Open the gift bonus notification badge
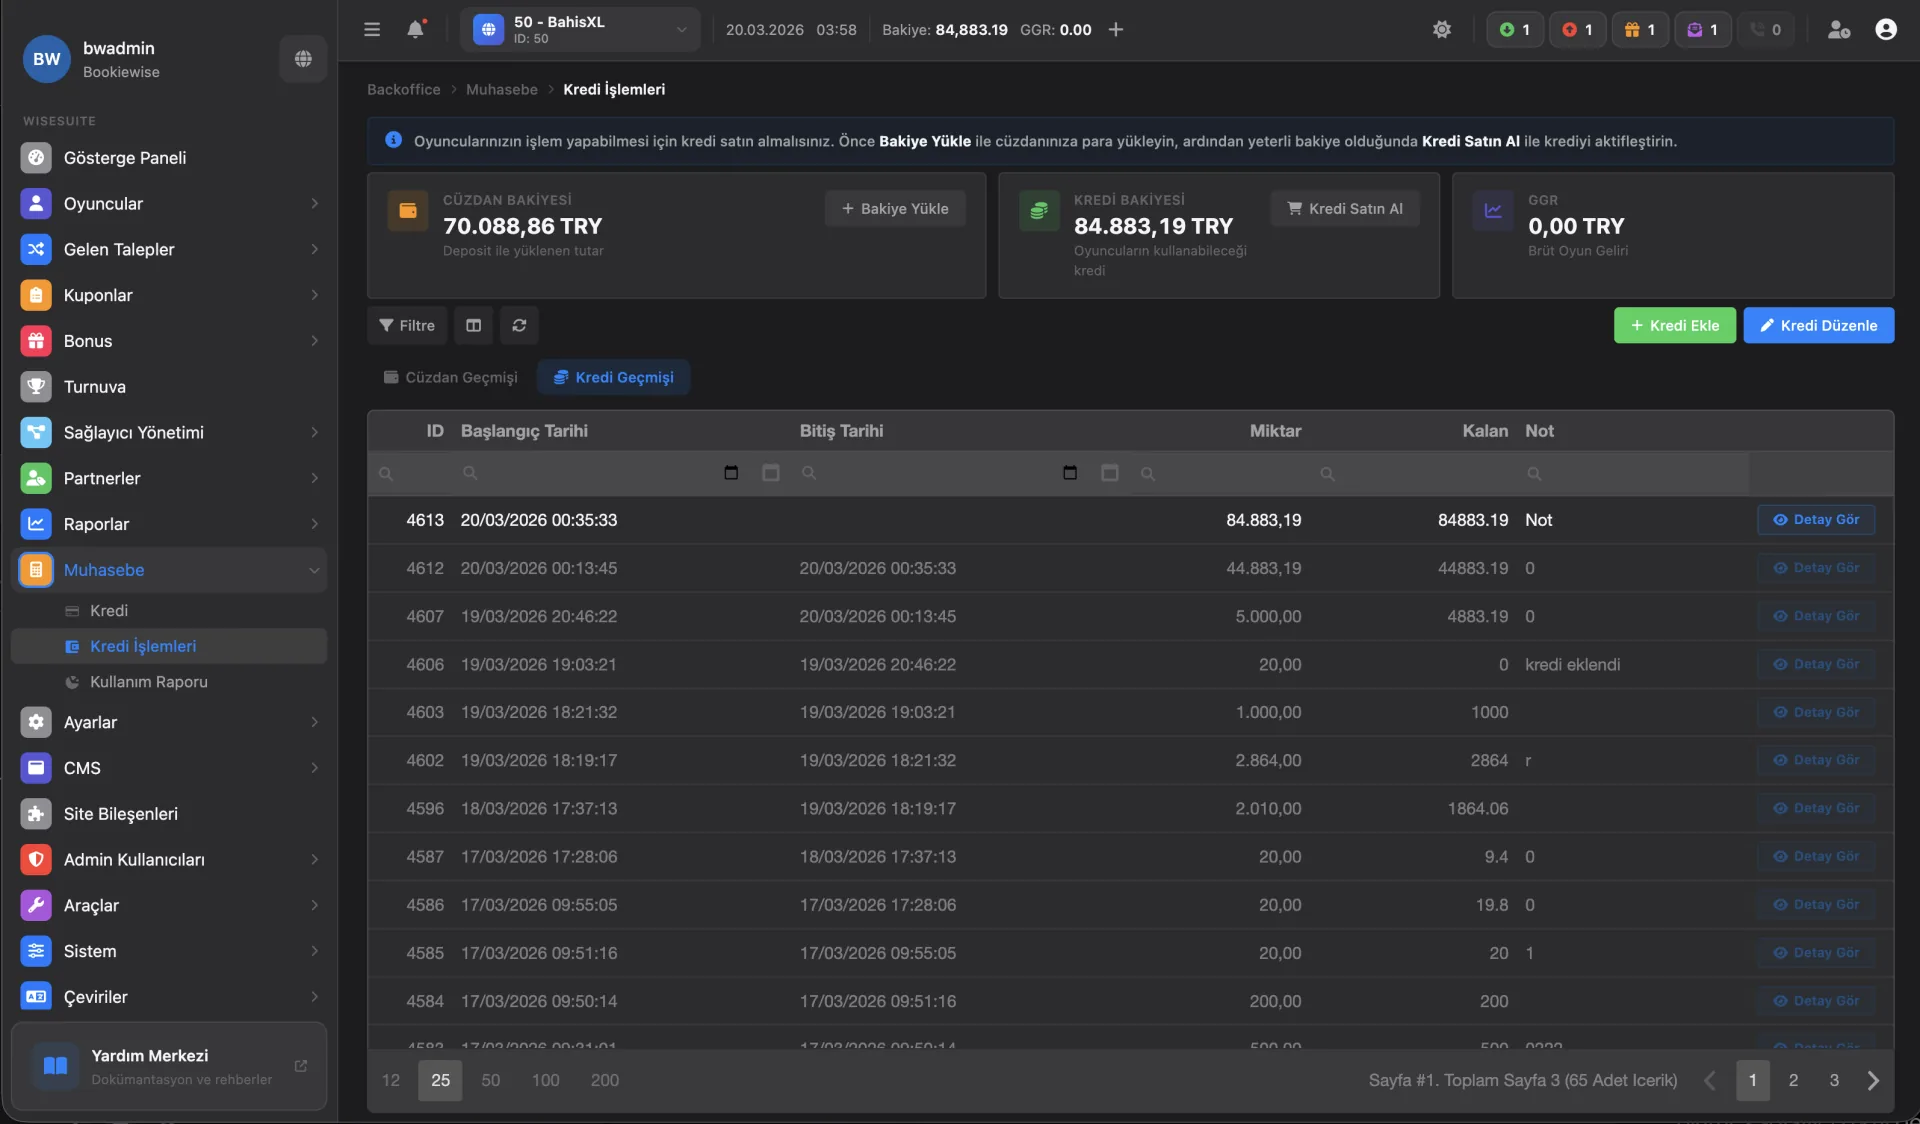 [x=1640, y=30]
